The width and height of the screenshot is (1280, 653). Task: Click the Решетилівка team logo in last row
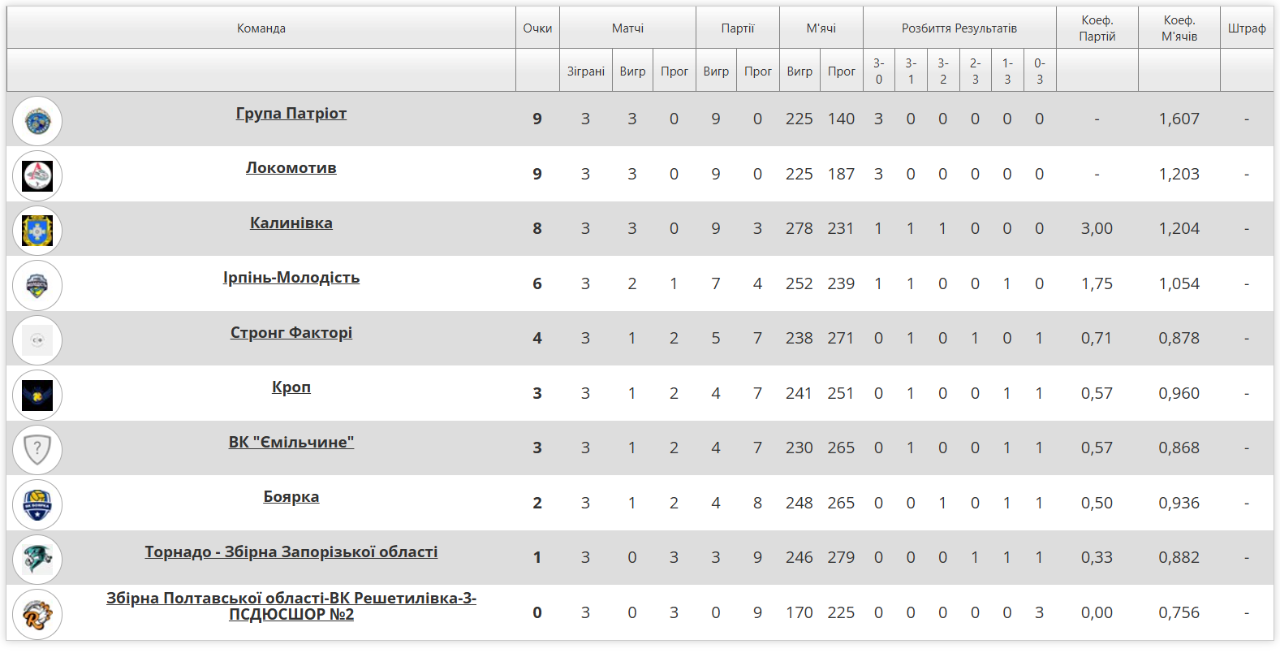37,614
